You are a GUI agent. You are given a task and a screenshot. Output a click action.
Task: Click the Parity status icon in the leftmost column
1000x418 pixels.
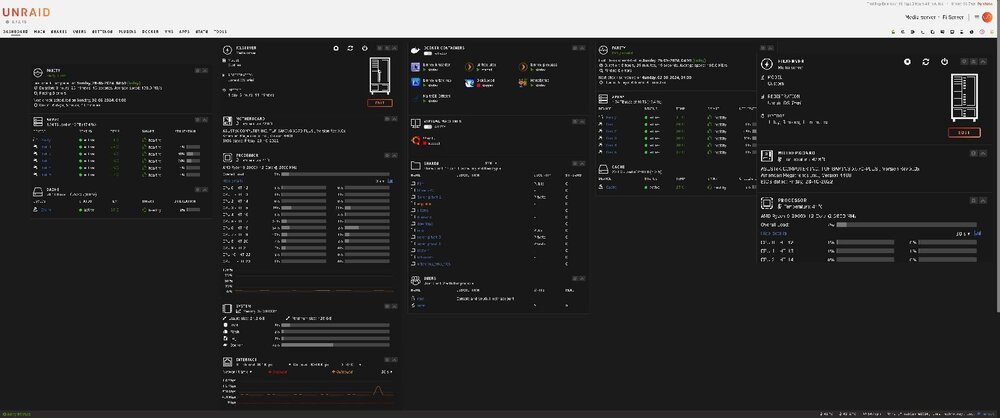click(x=38, y=72)
